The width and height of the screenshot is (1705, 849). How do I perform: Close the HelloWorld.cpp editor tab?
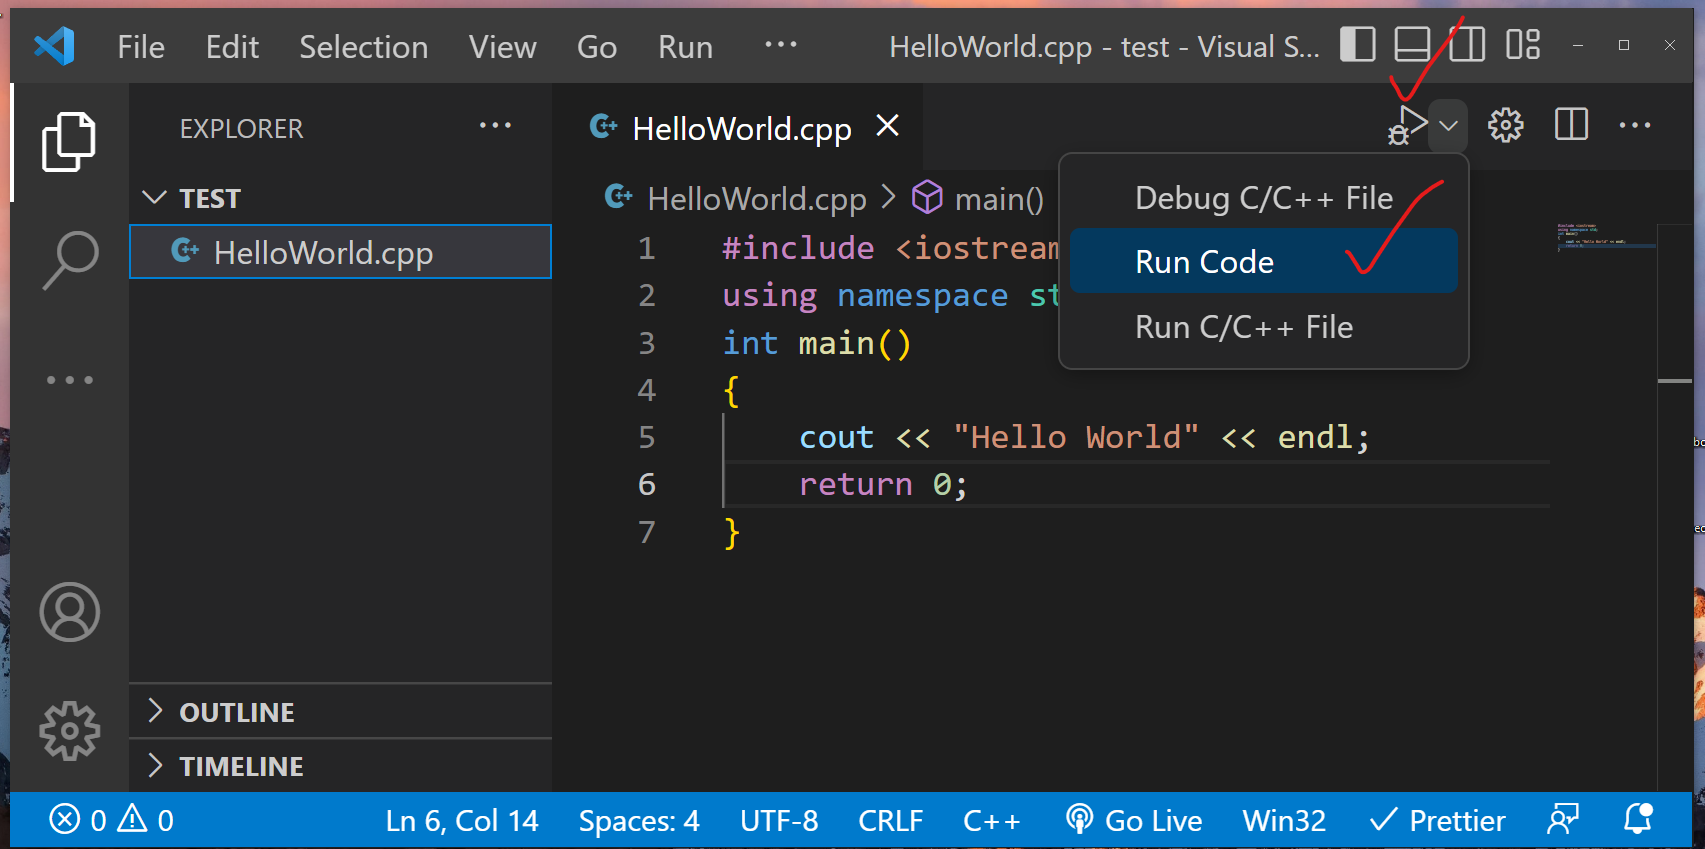click(x=887, y=127)
